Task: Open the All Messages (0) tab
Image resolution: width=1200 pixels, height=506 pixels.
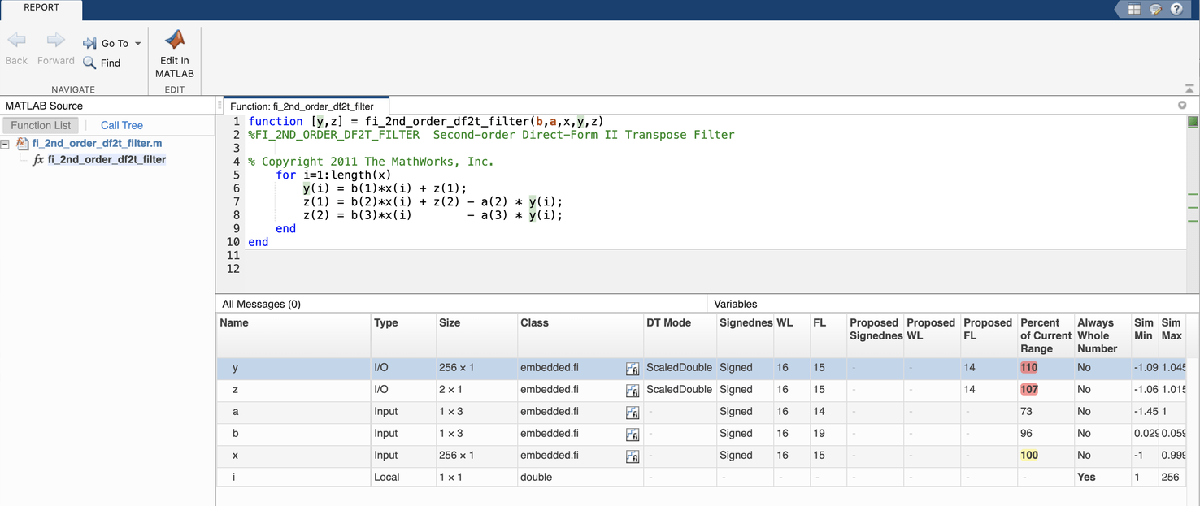Action: coord(262,304)
